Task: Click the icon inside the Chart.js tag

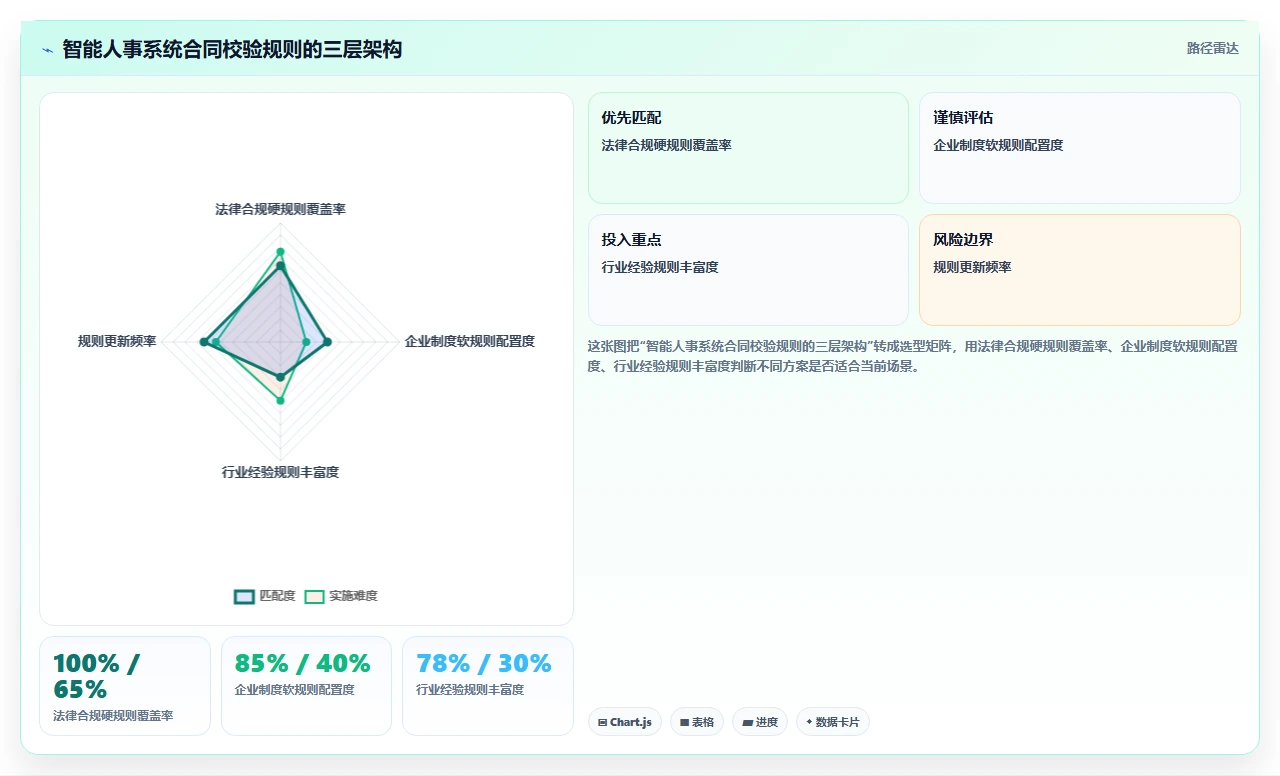Action: [602, 722]
